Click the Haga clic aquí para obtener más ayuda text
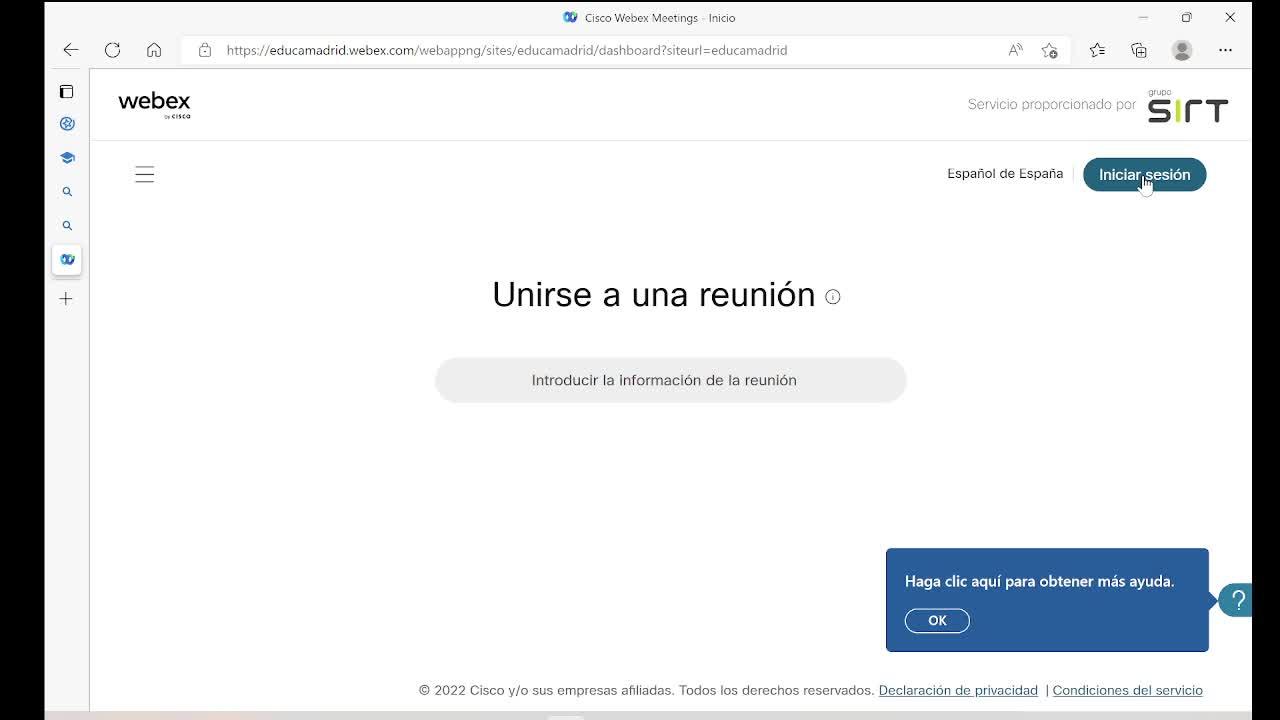Screen dimensions: 1280x720 coord(1039,581)
